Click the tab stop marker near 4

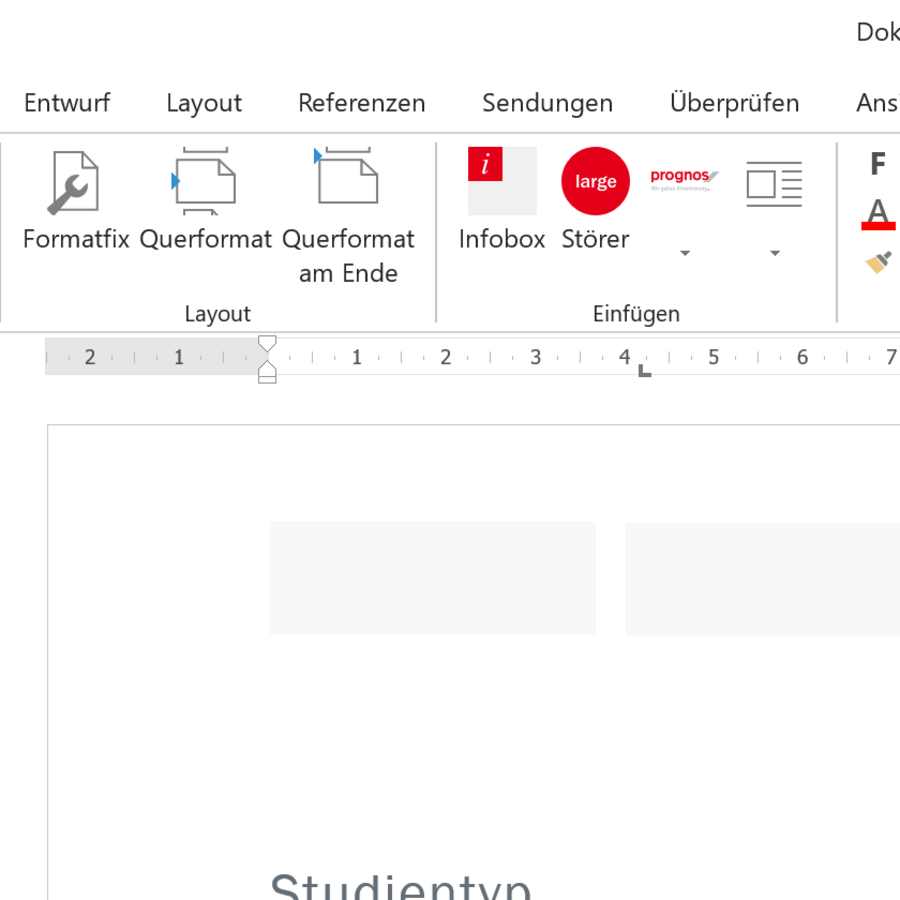coord(645,371)
